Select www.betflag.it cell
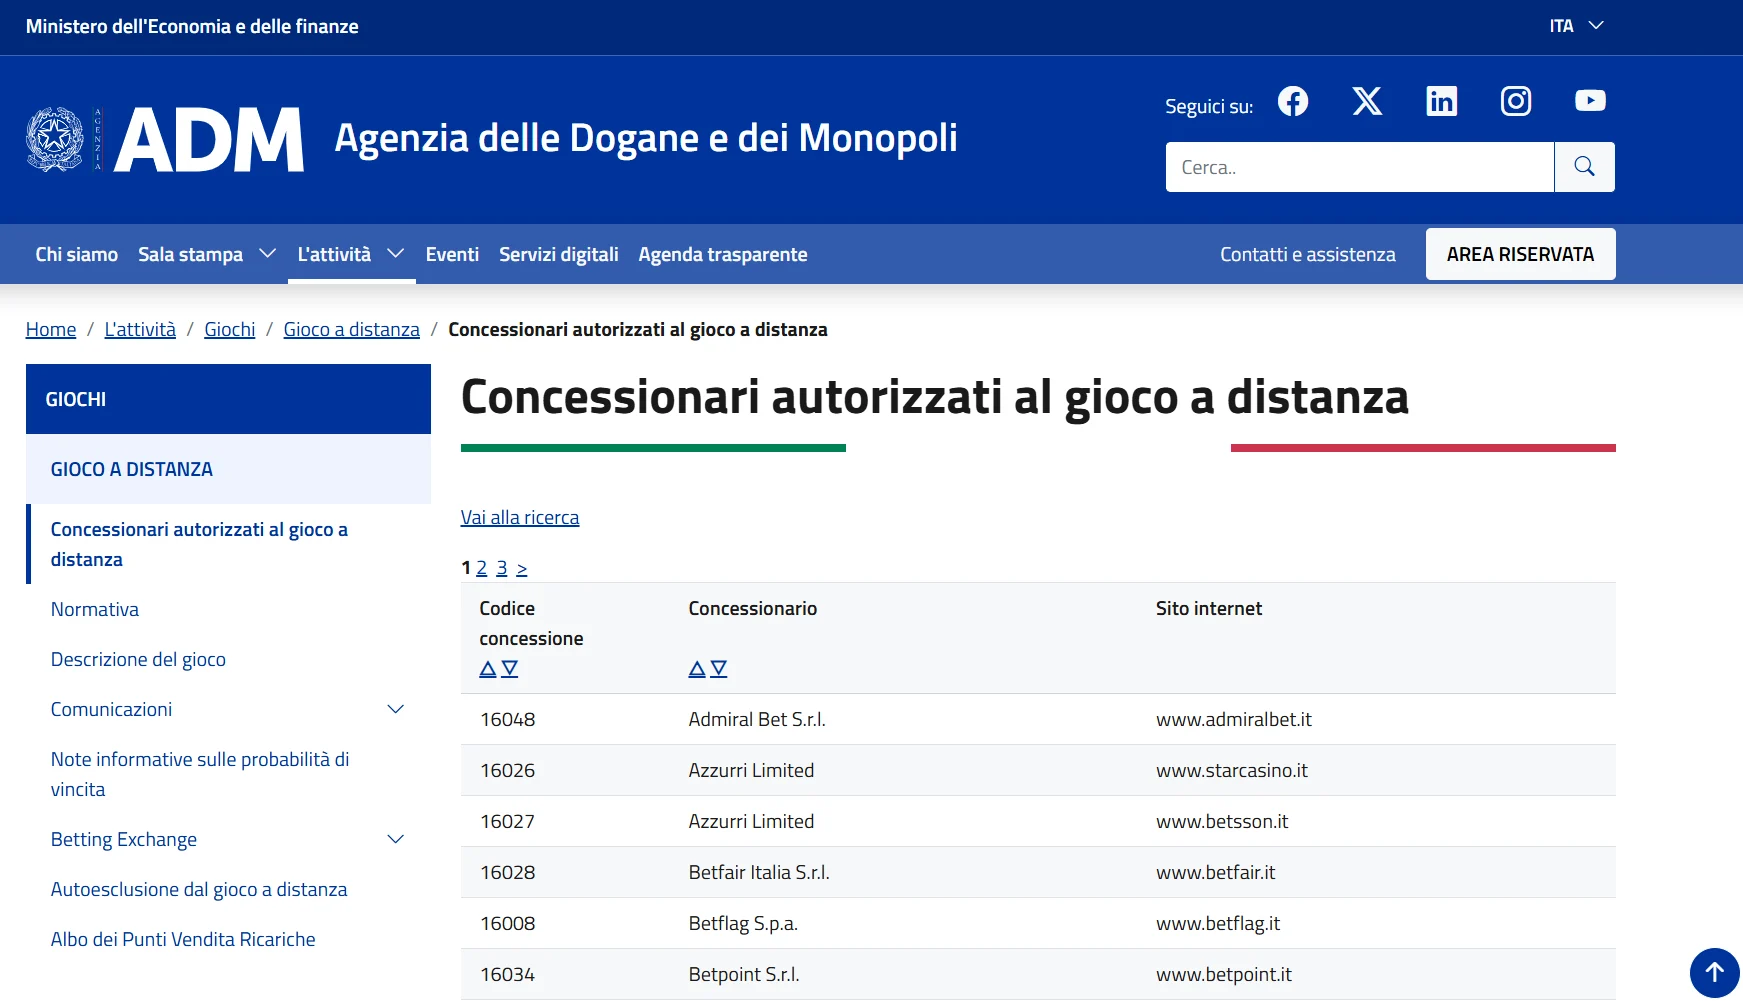Image resolution: width=1743 pixels, height=1001 pixels. 1218,924
